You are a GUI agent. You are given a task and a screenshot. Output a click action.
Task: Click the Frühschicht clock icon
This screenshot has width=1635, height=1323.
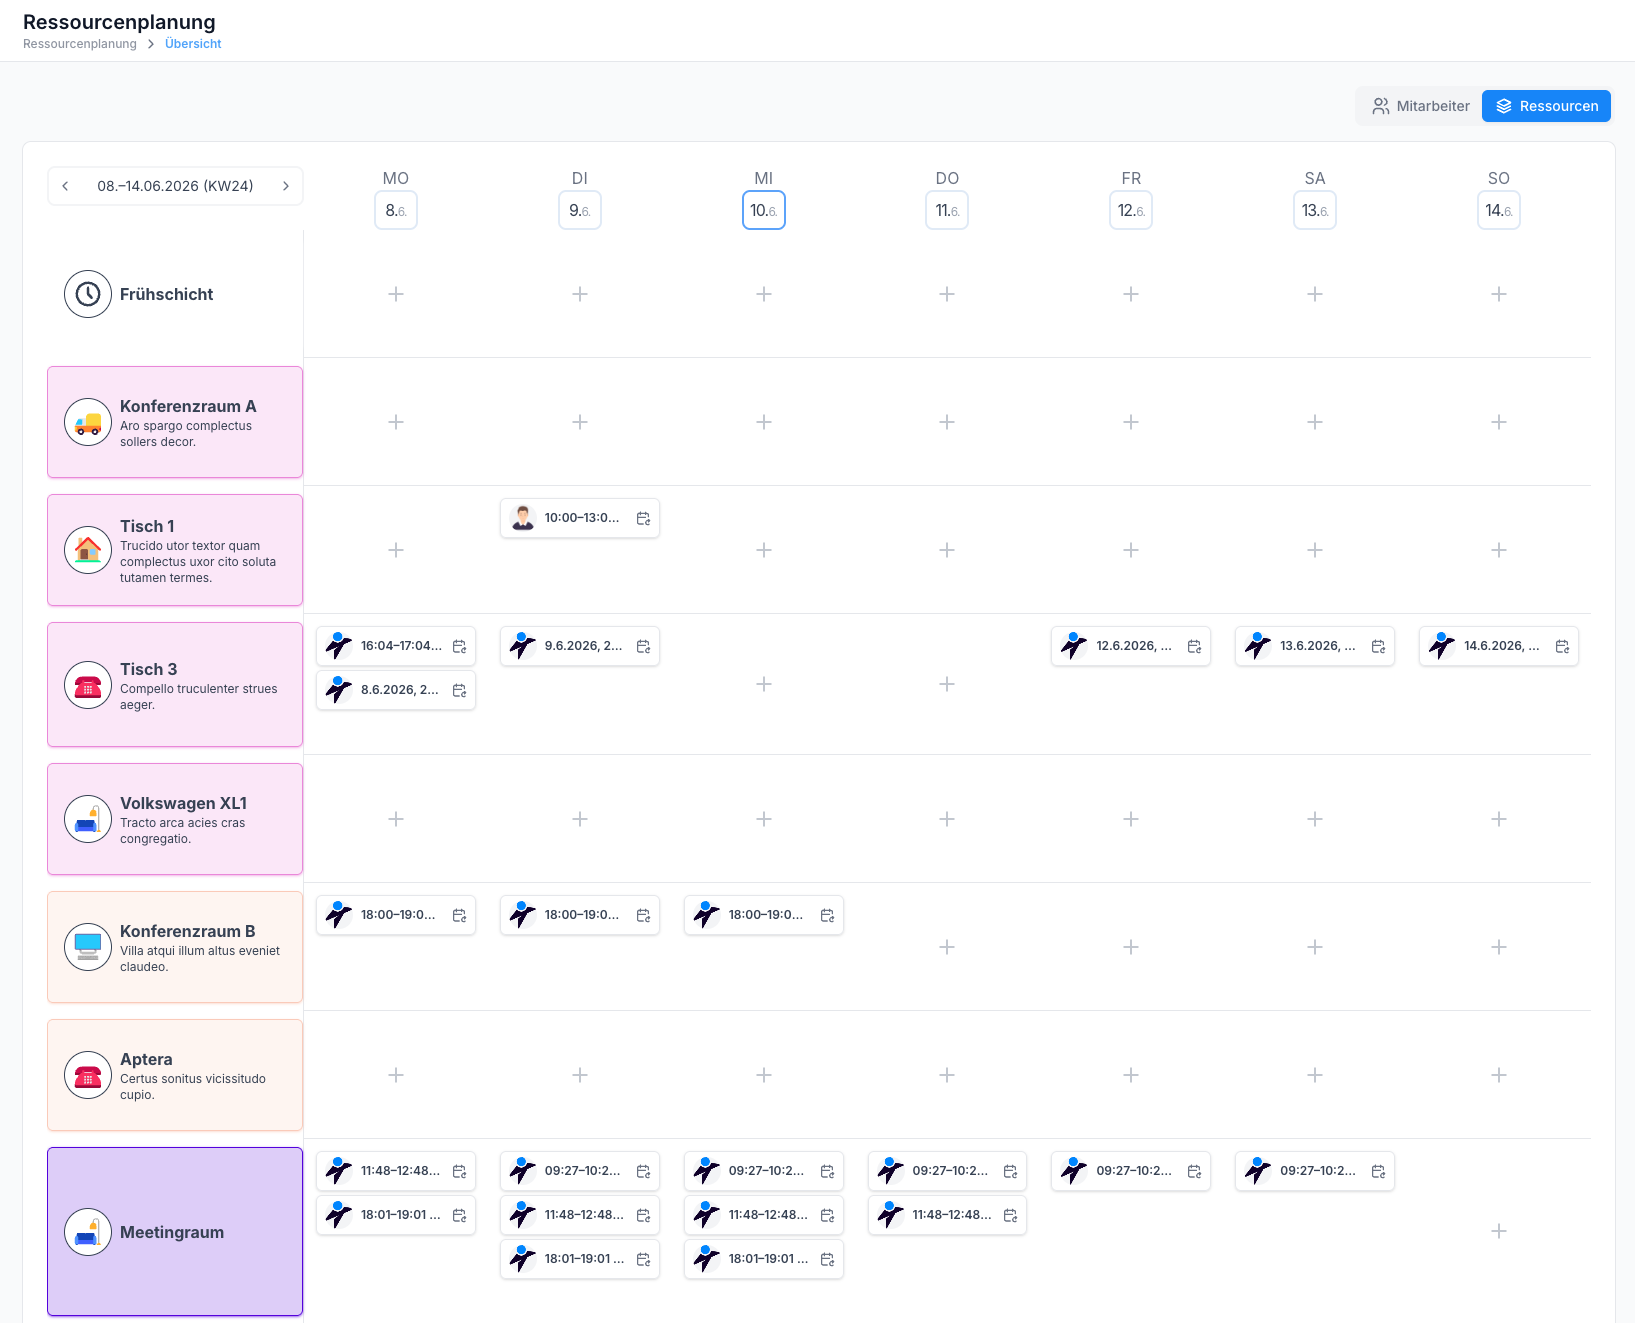click(88, 294)
